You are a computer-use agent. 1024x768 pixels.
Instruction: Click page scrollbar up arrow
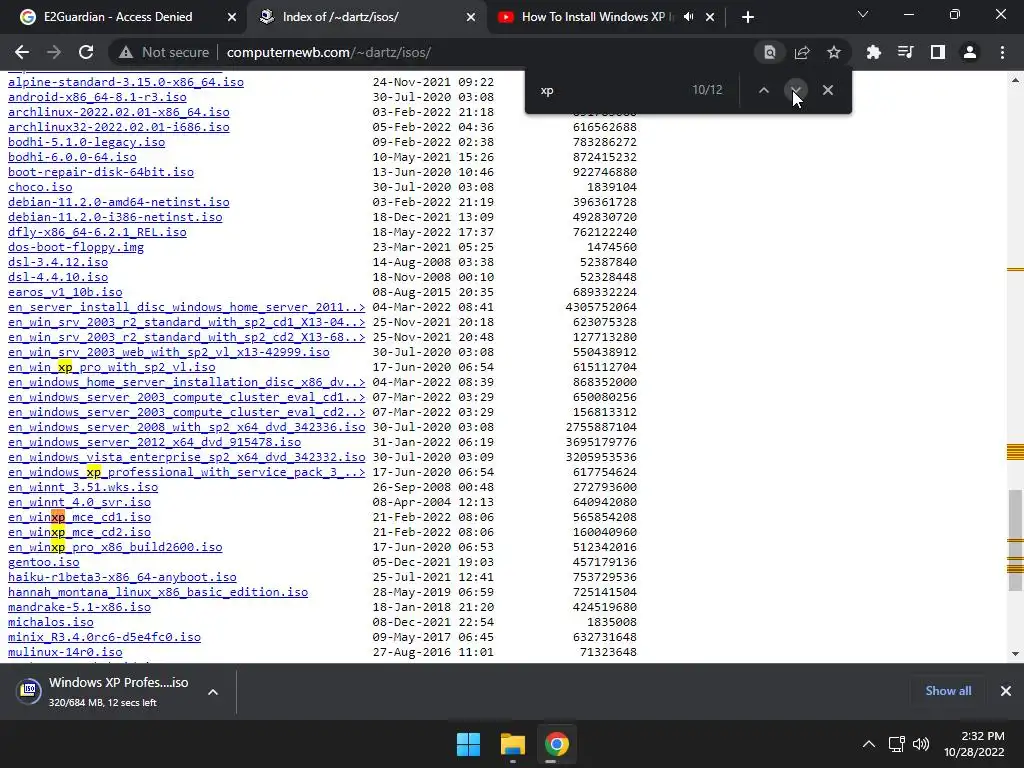1015,80
